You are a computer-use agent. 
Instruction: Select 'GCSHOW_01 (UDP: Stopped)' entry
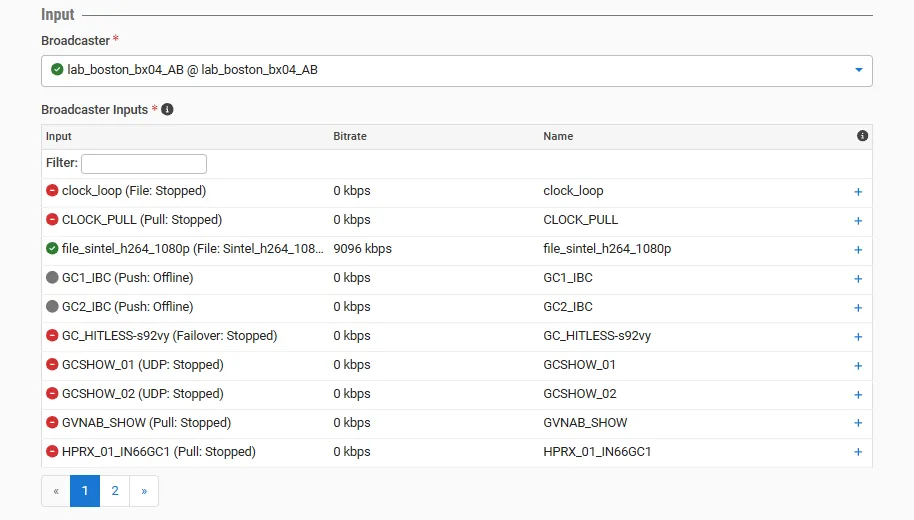coord(143,365)
